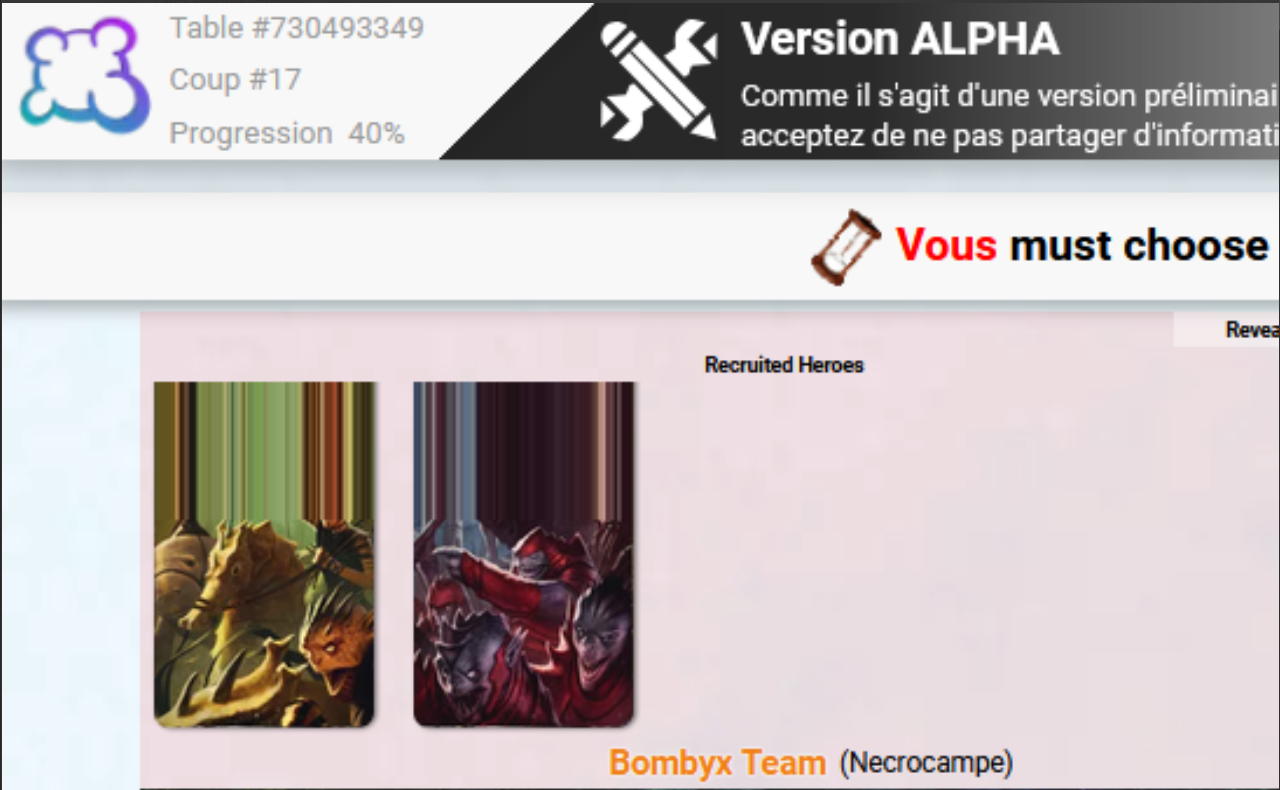Click the pencil and wrench alpha icon
The height and width of the screenshot is (790, 1280).
coord(658,80)
